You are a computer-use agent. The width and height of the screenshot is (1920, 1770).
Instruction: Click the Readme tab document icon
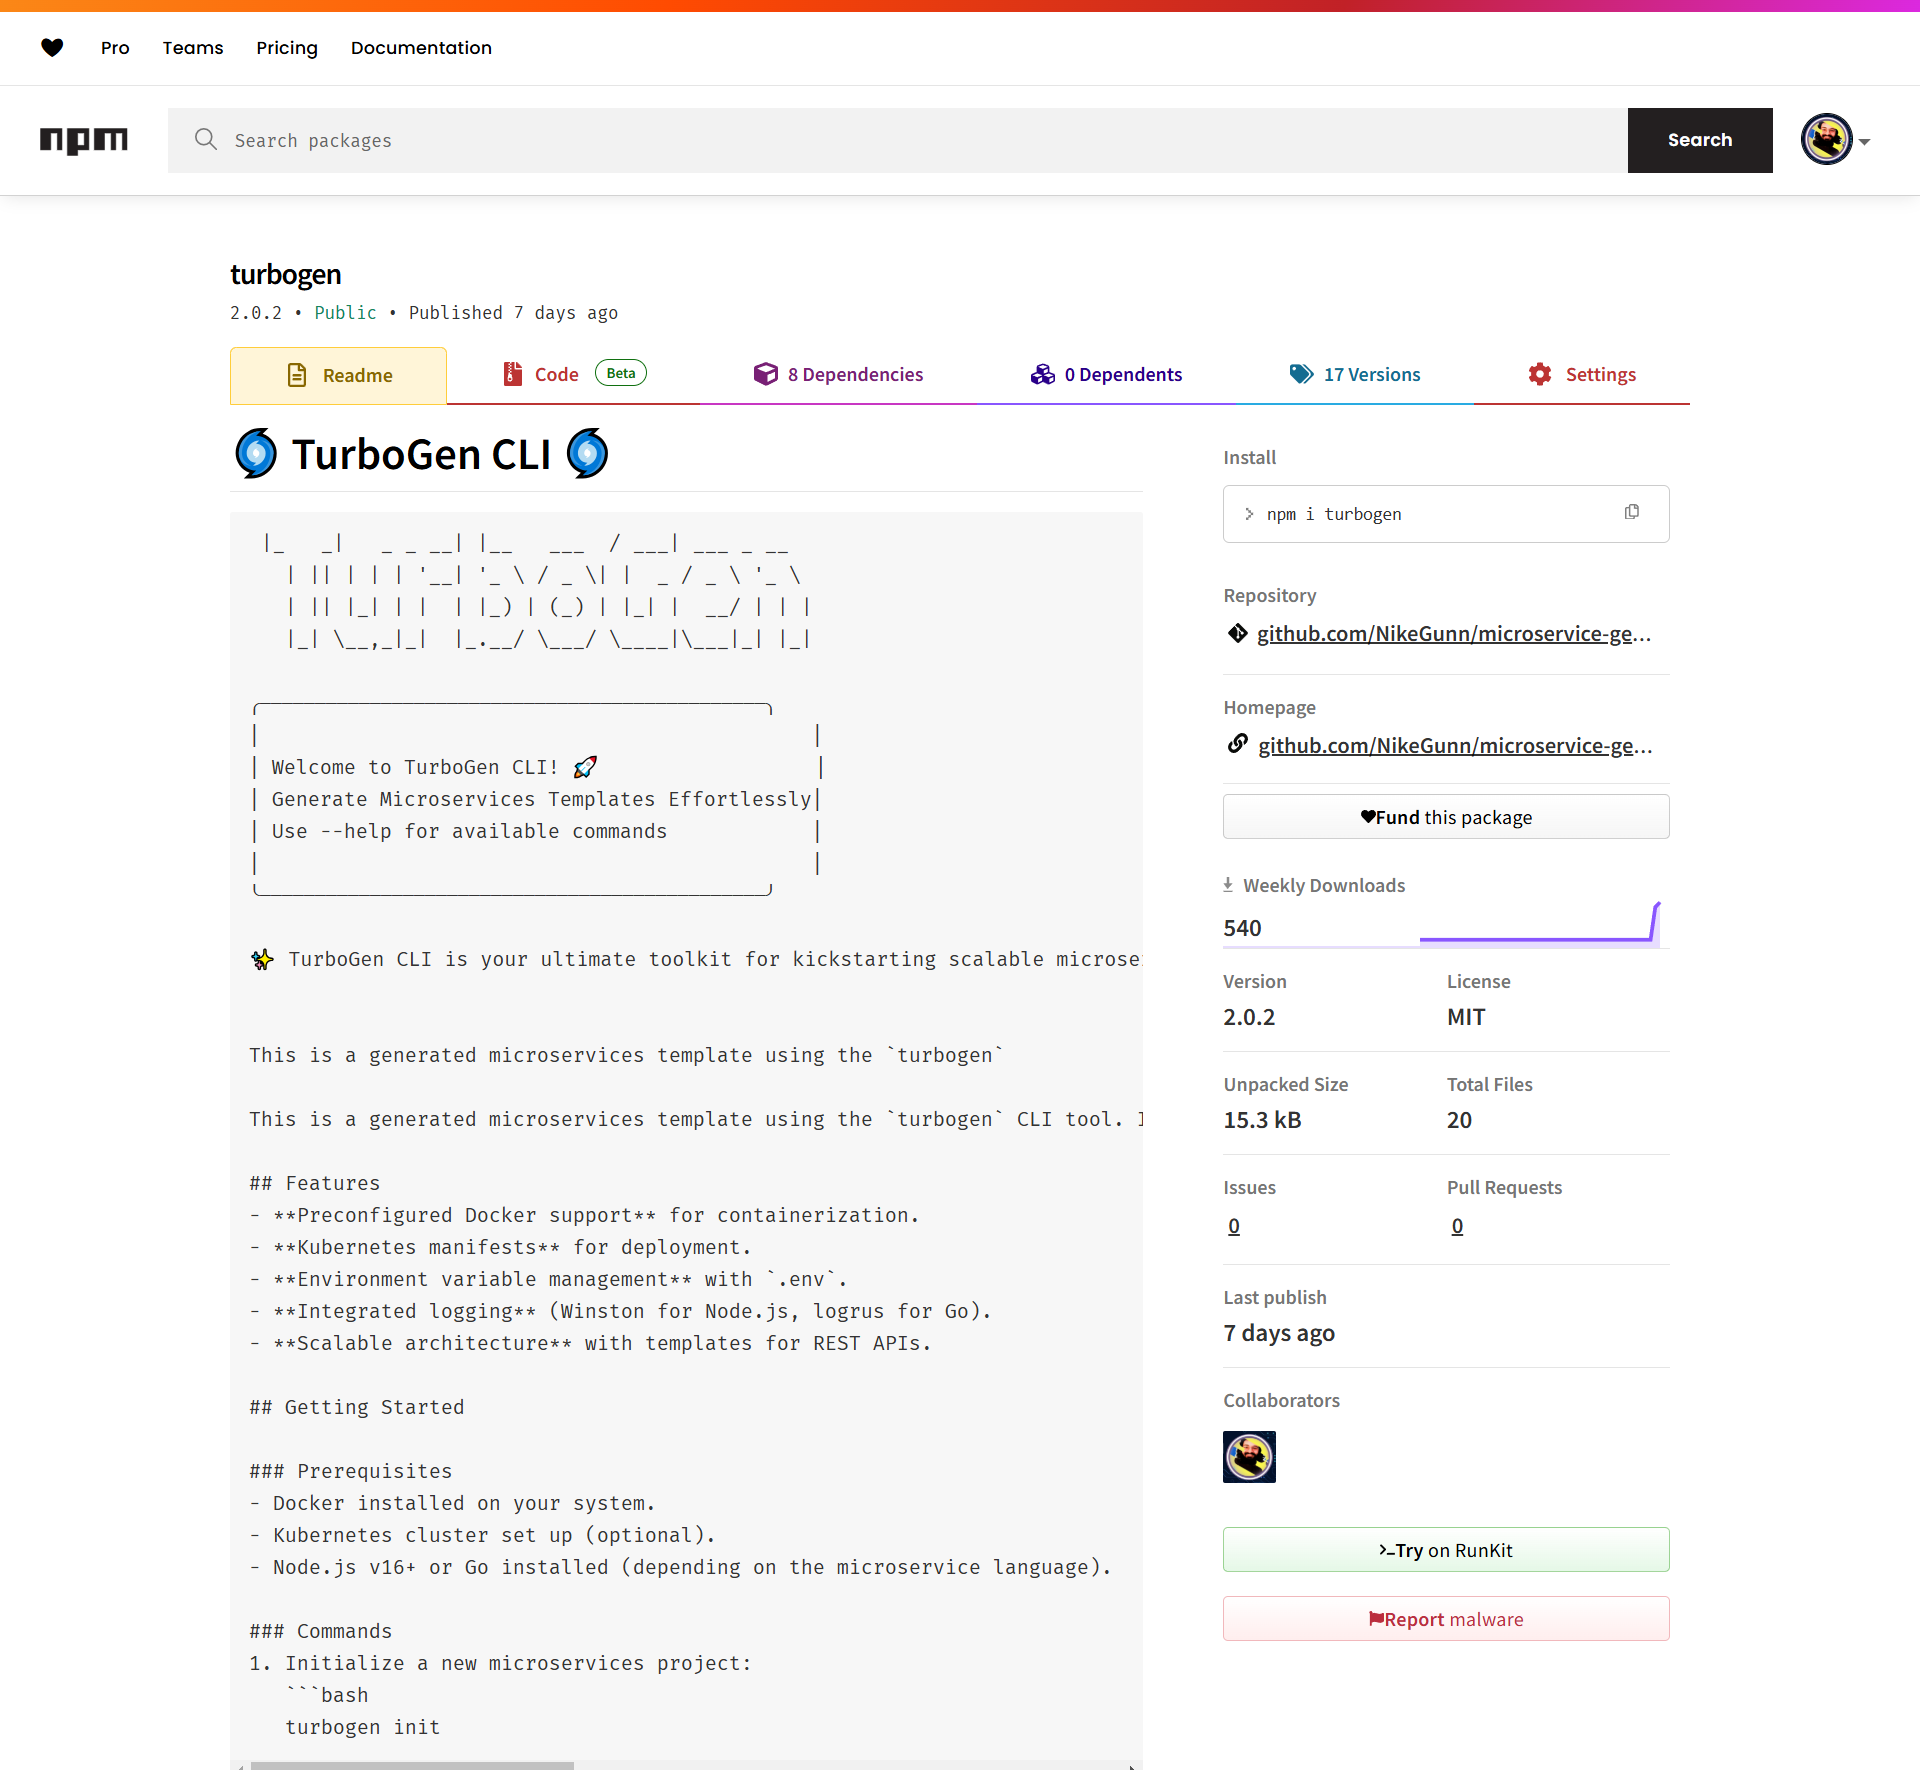coord(297,375)
